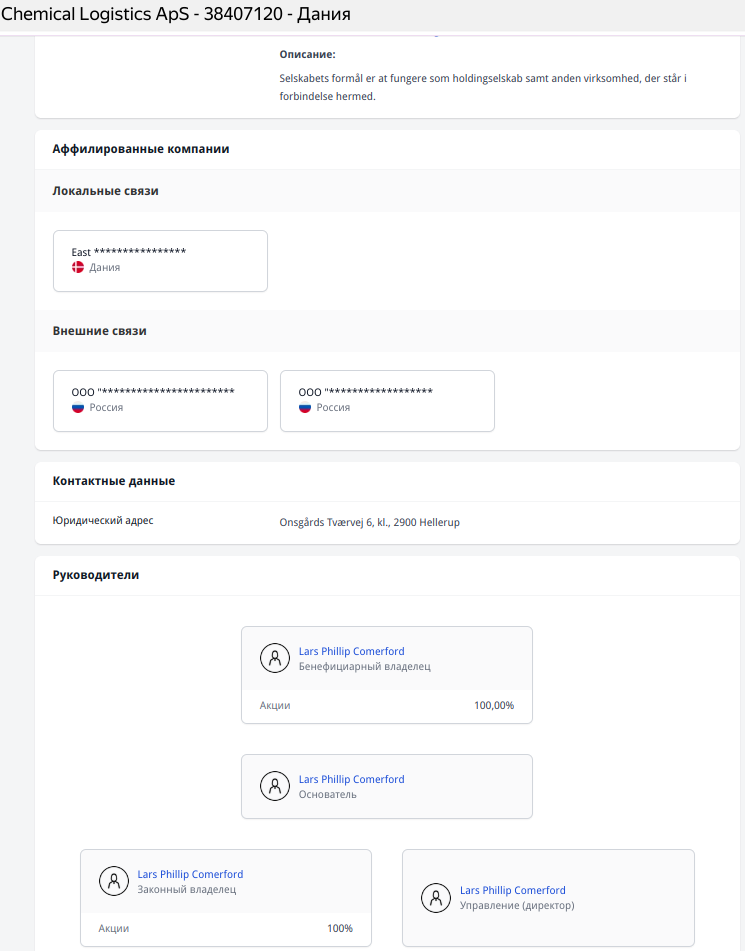The height and width of the screenshot is (951, 745).
Task: Select the legal address Onsgårds Tværvej text
Action: pos(369,522)
